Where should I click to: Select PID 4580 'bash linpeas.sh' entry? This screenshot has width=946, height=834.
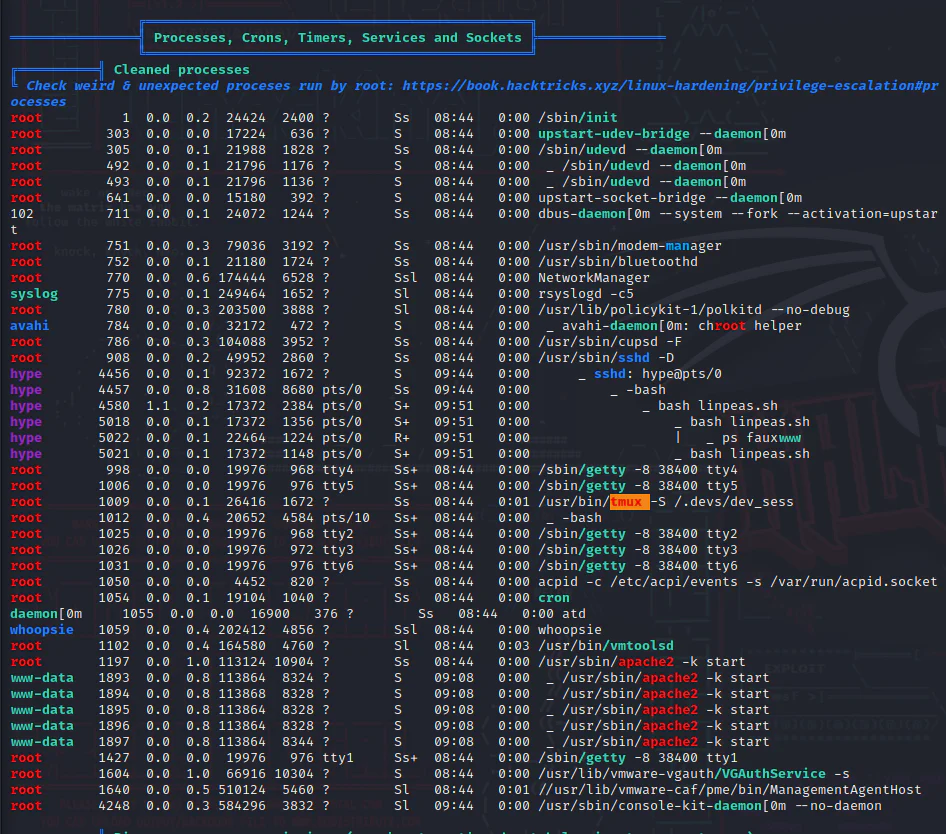717,406
